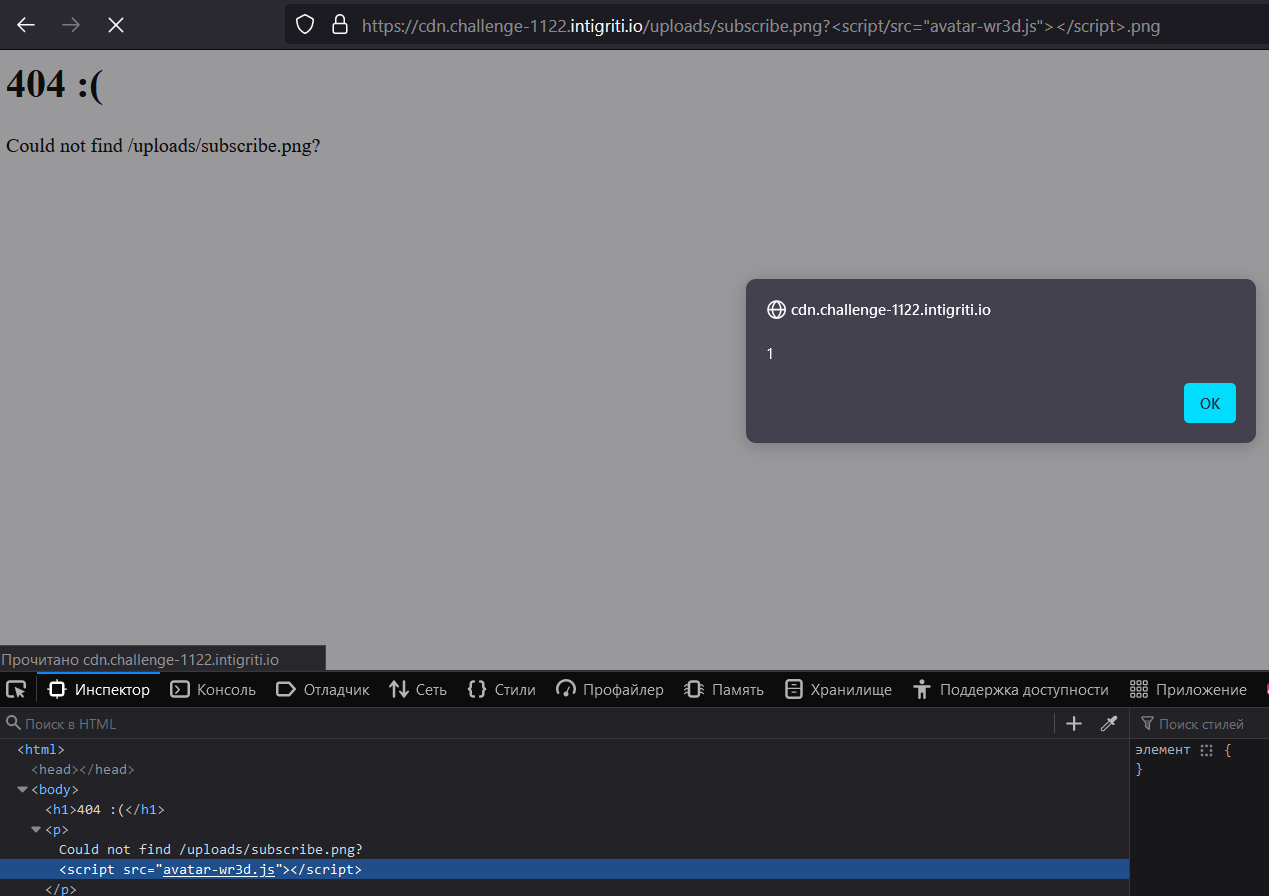The height and width of the screenshot is (896, 1269).
Task: Click the 'Could not find /uploads/subscribe.png?' page text
Action: (163, 145)
